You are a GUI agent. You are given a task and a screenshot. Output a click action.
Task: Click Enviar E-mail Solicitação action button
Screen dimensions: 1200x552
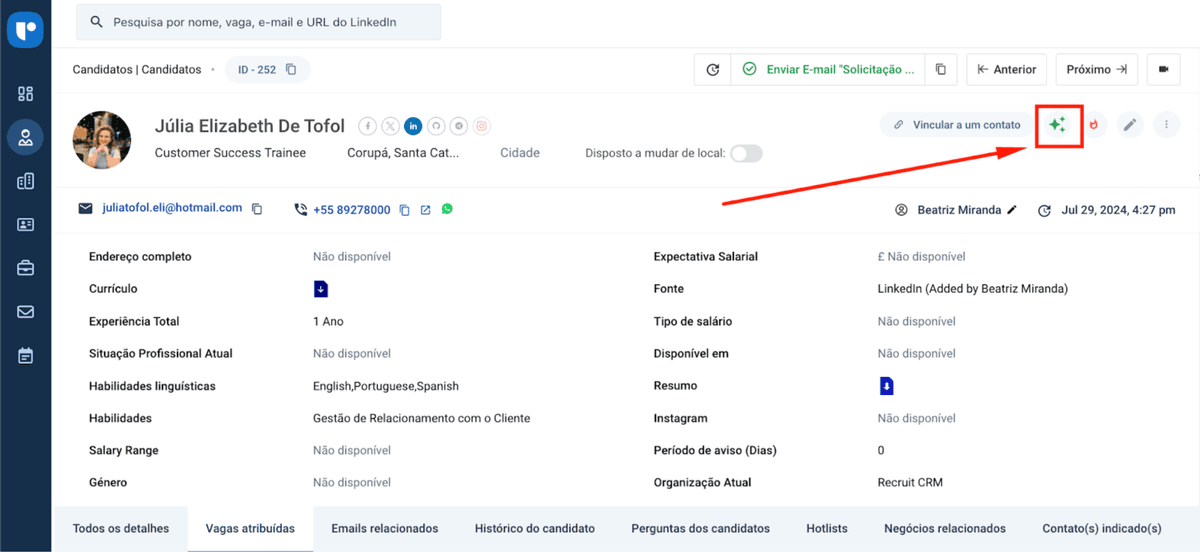tap(829, 70)
